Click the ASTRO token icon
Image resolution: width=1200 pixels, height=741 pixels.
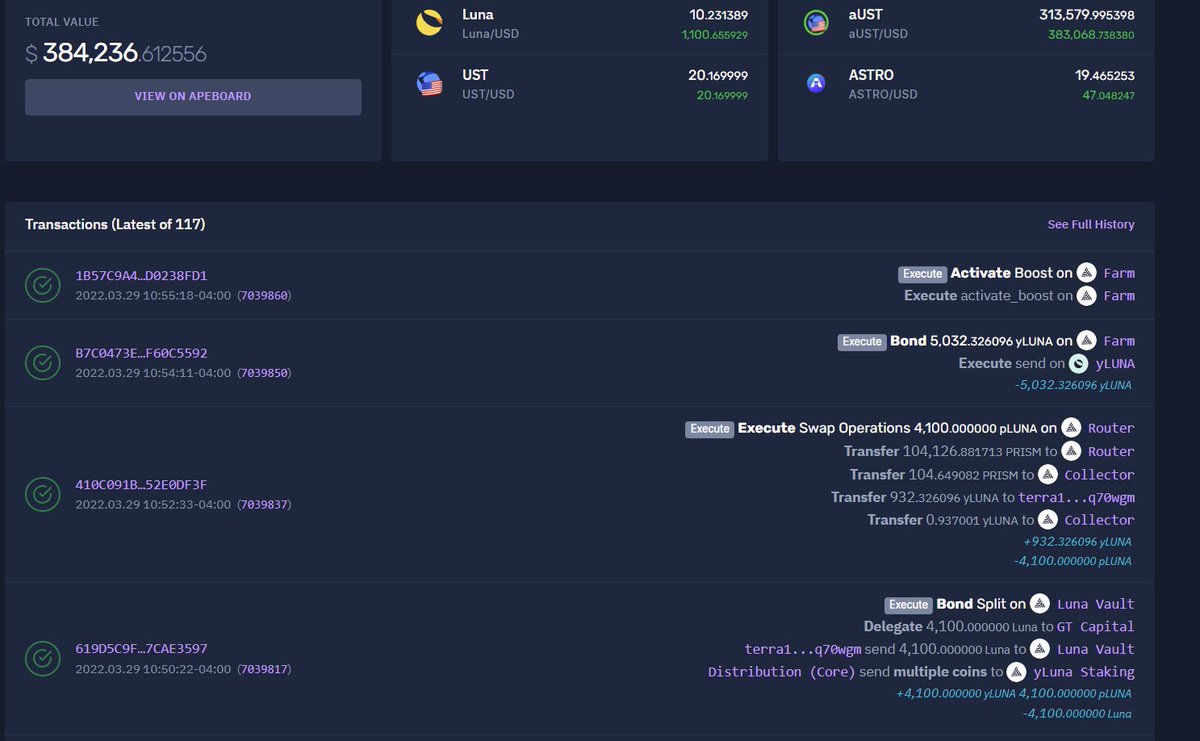point(816,84)
